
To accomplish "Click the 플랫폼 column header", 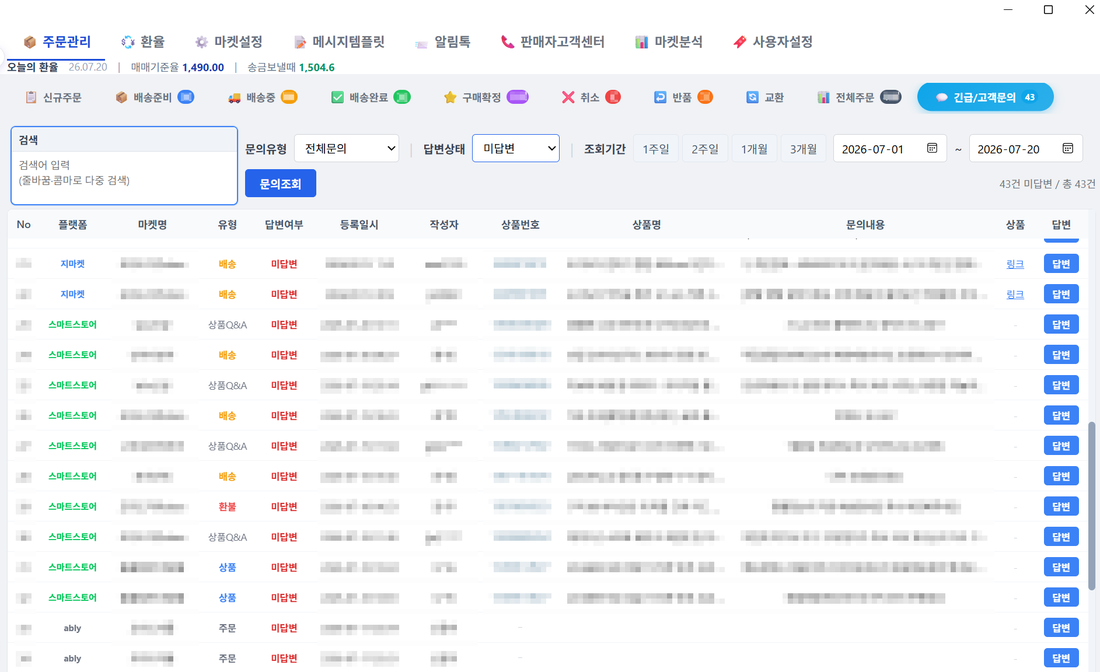I will pos(72,224).
